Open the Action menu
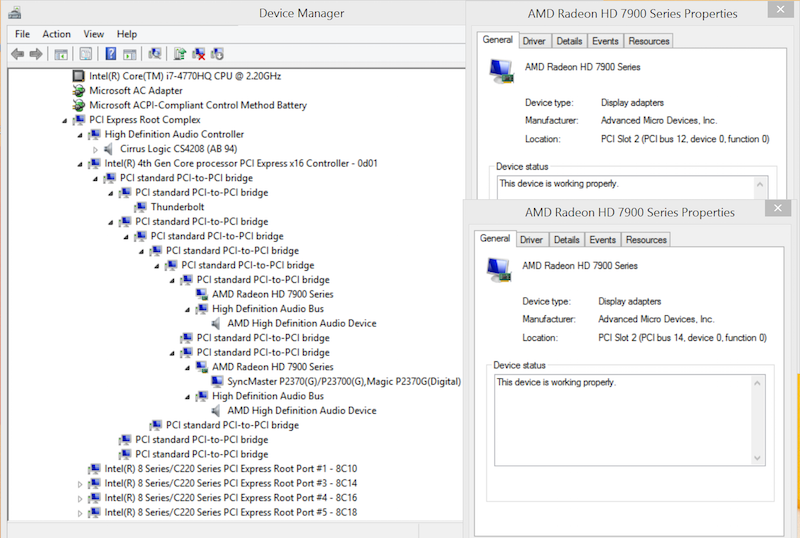The image size is (800, 538). point(57,34)
